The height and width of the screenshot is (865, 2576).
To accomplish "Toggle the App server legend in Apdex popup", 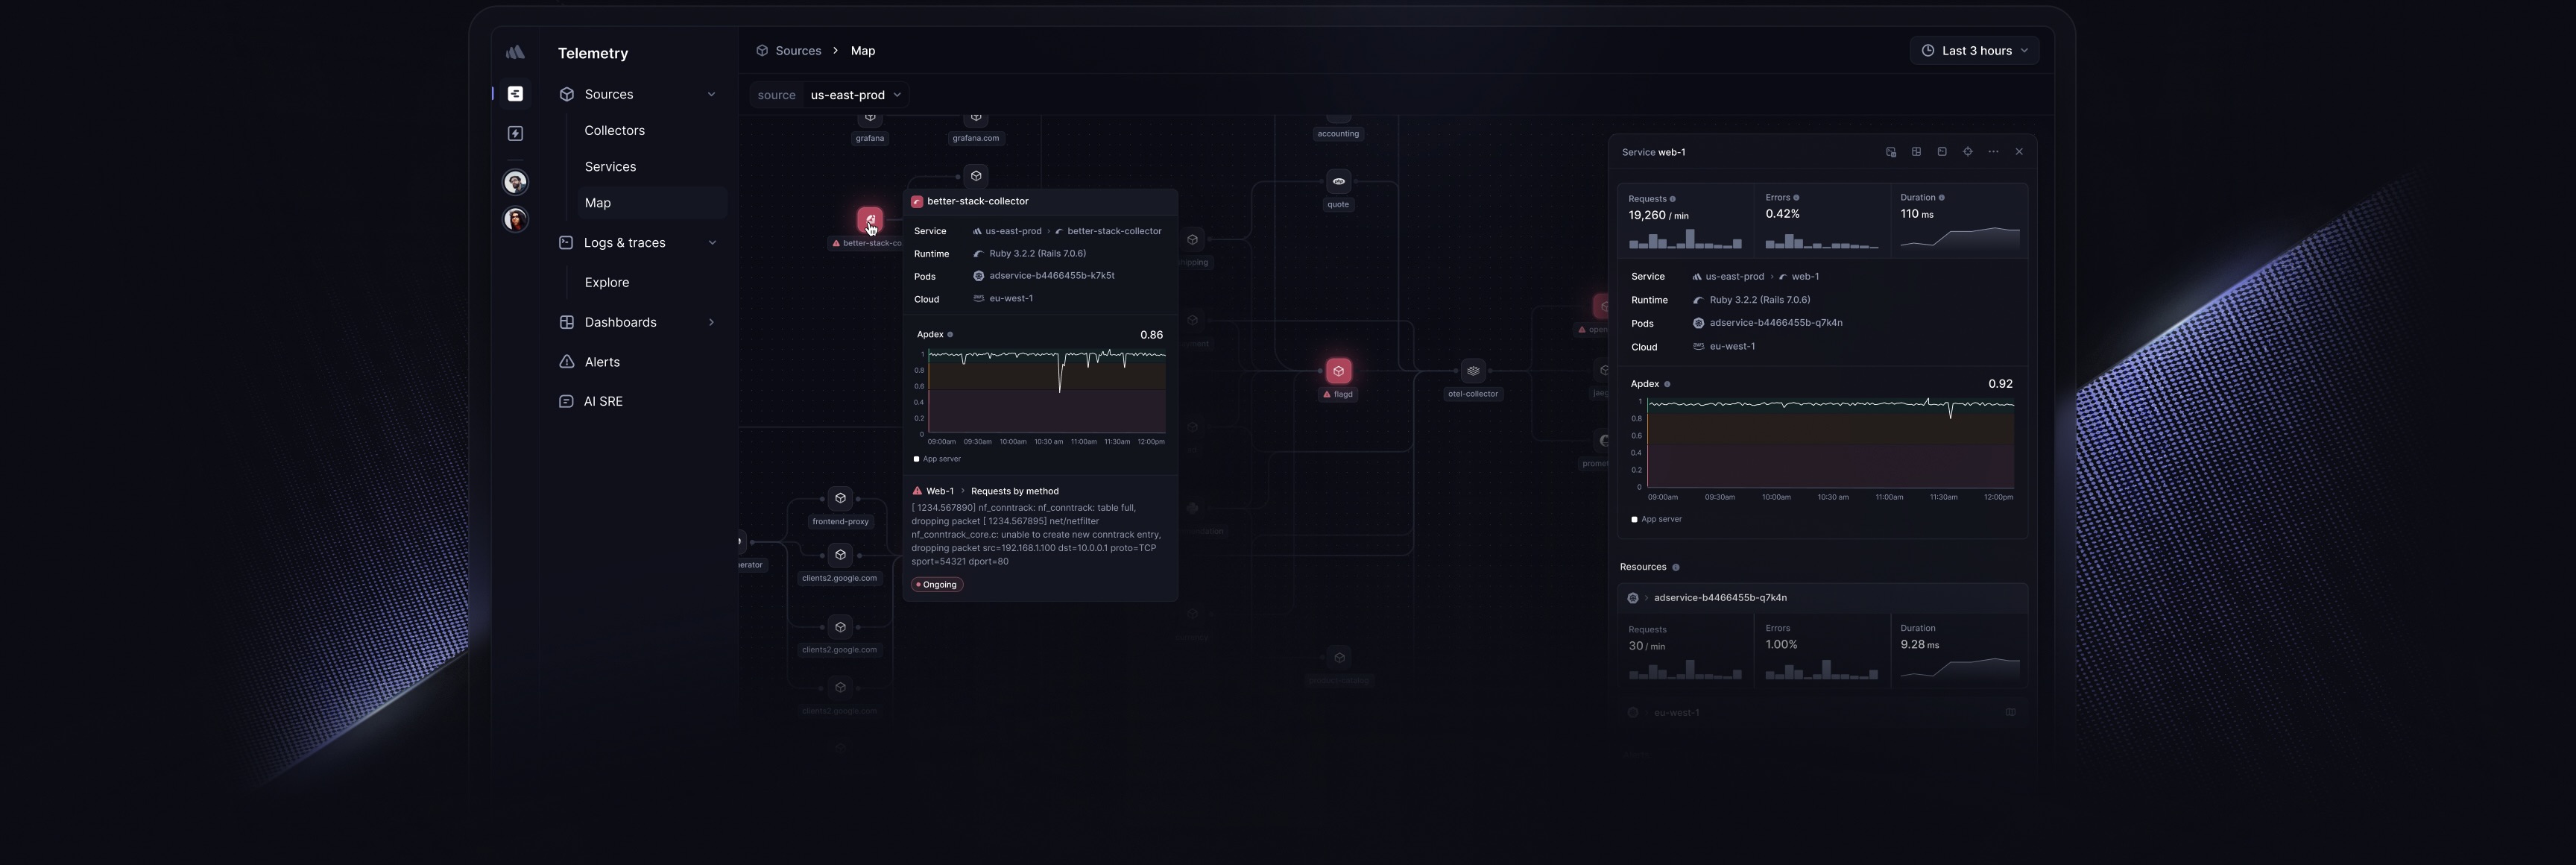I will coord(937,459).
